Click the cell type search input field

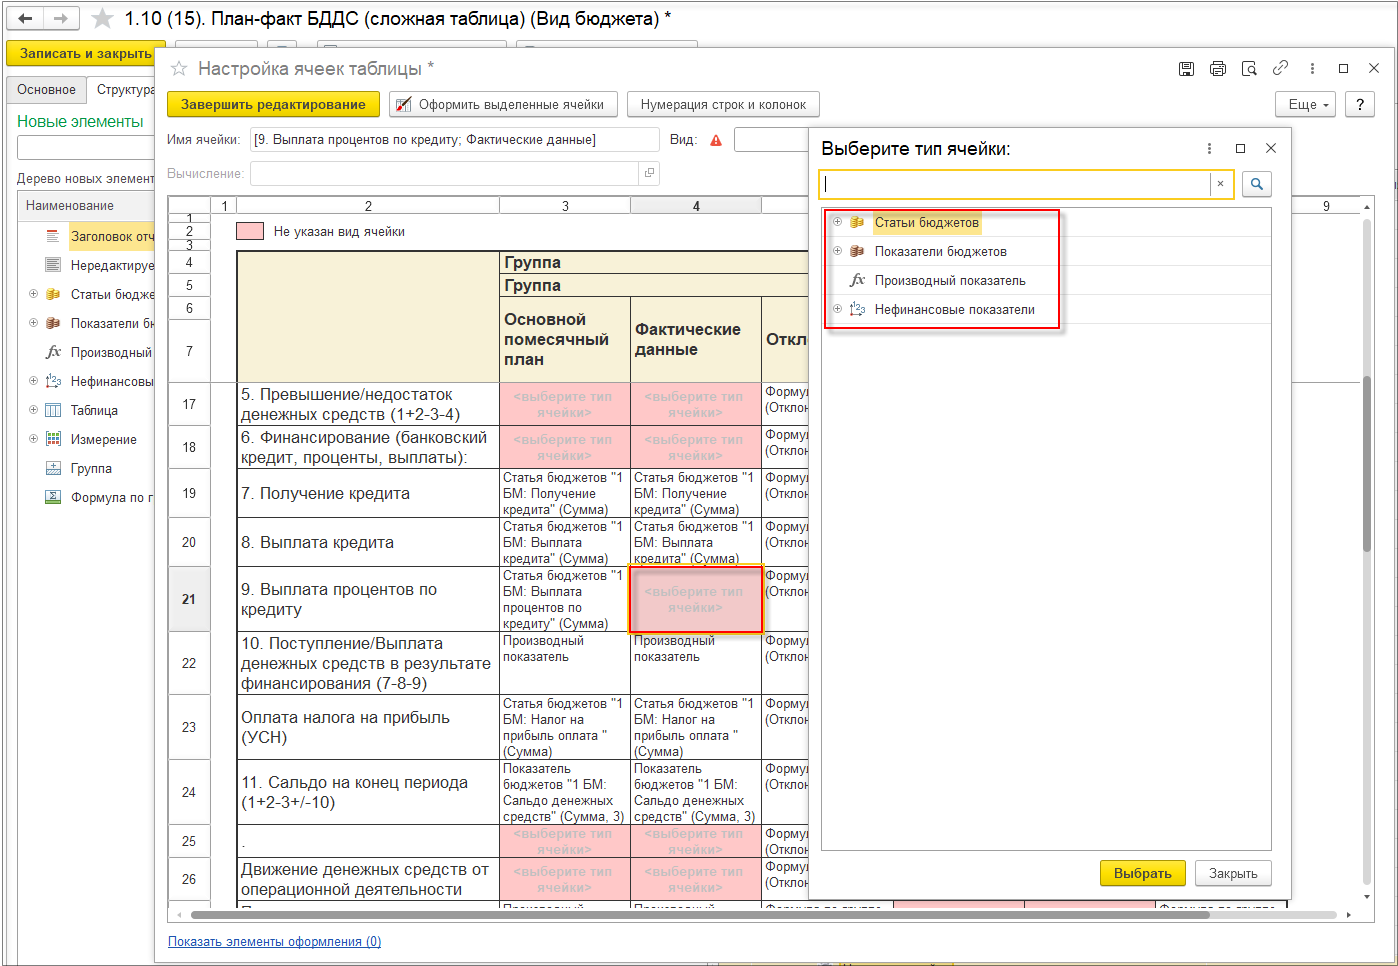(x=1015, y=184)
